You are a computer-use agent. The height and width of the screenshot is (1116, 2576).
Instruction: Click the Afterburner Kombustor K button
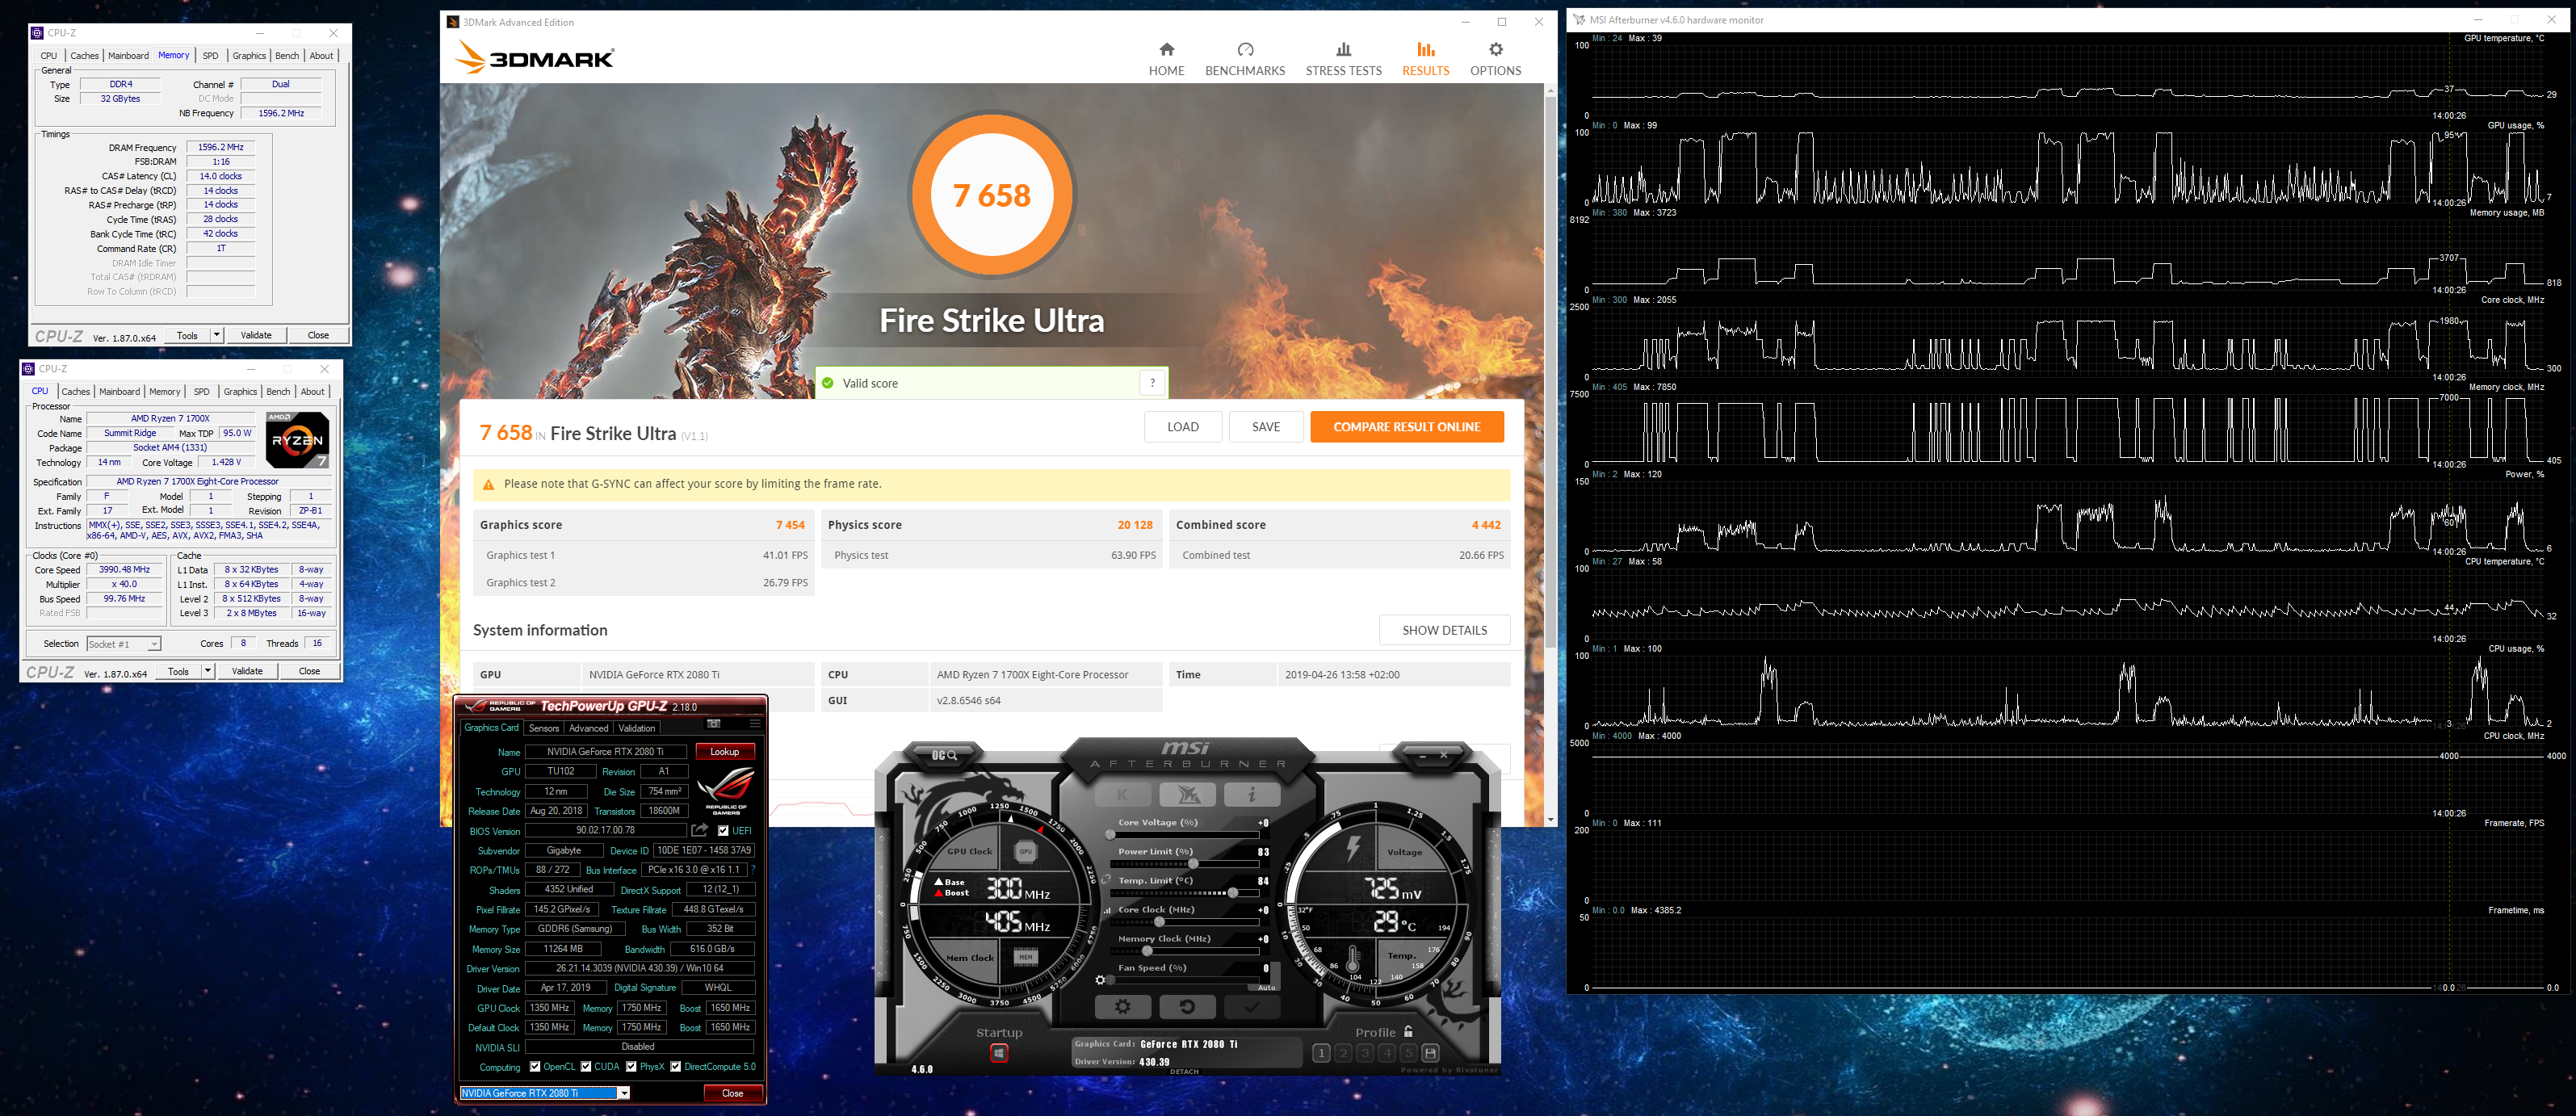pos(1123,795)
